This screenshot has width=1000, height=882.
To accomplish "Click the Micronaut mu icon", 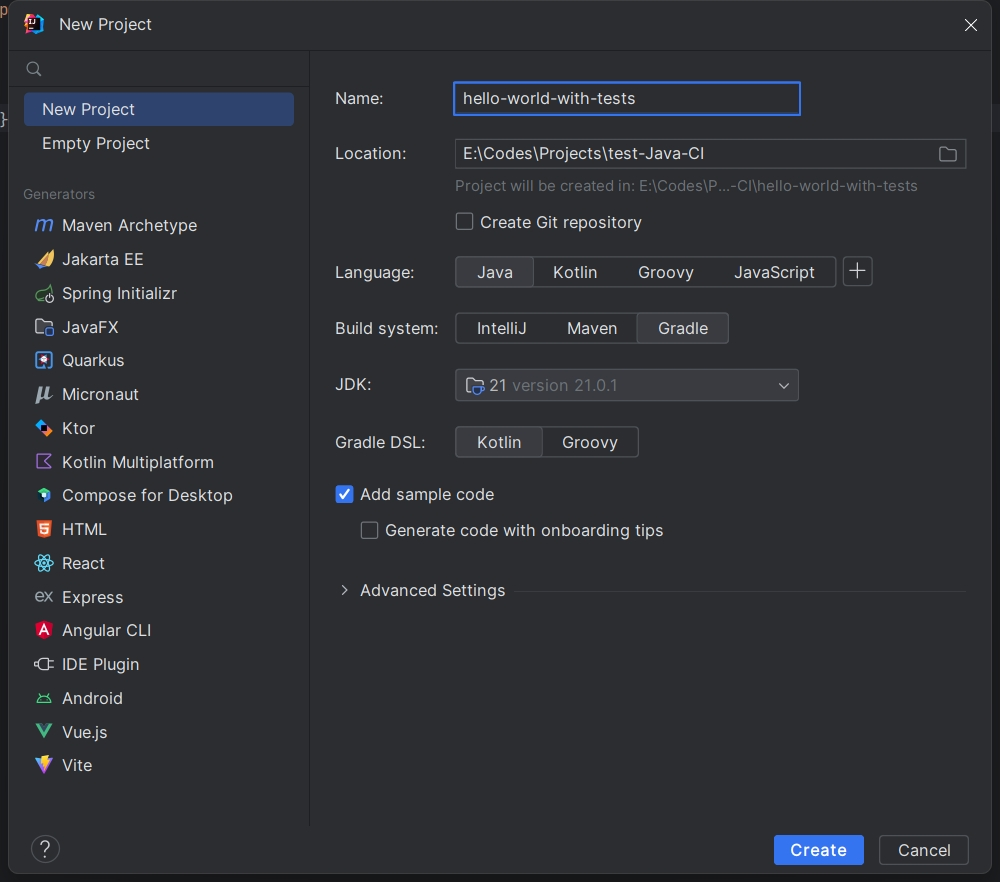I will pos(43,394).
